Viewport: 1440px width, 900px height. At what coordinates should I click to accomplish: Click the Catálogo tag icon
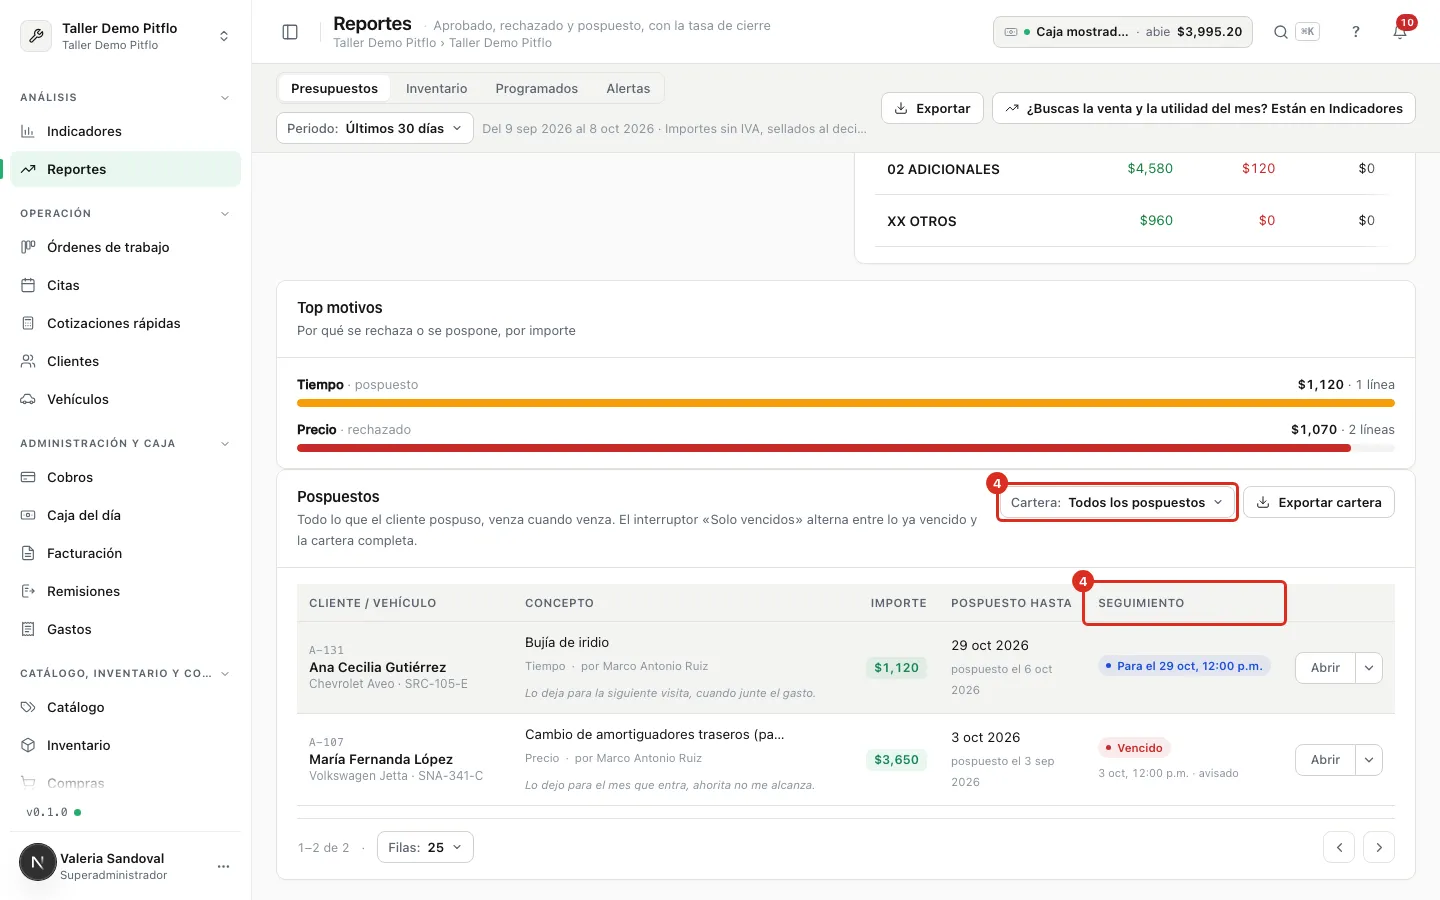[28, 707]
